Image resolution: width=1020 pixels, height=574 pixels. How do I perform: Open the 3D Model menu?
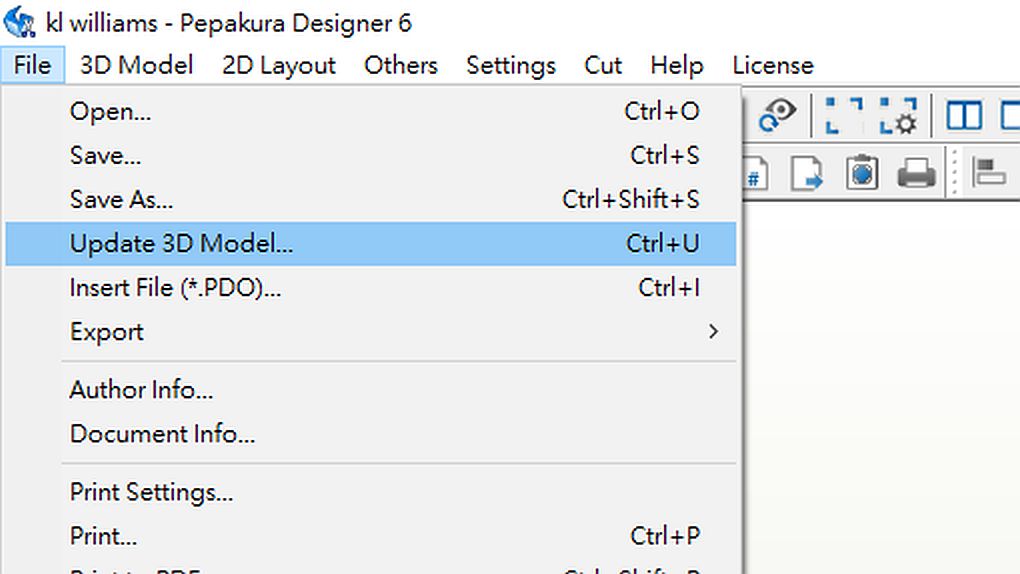[x=136, y=65]
